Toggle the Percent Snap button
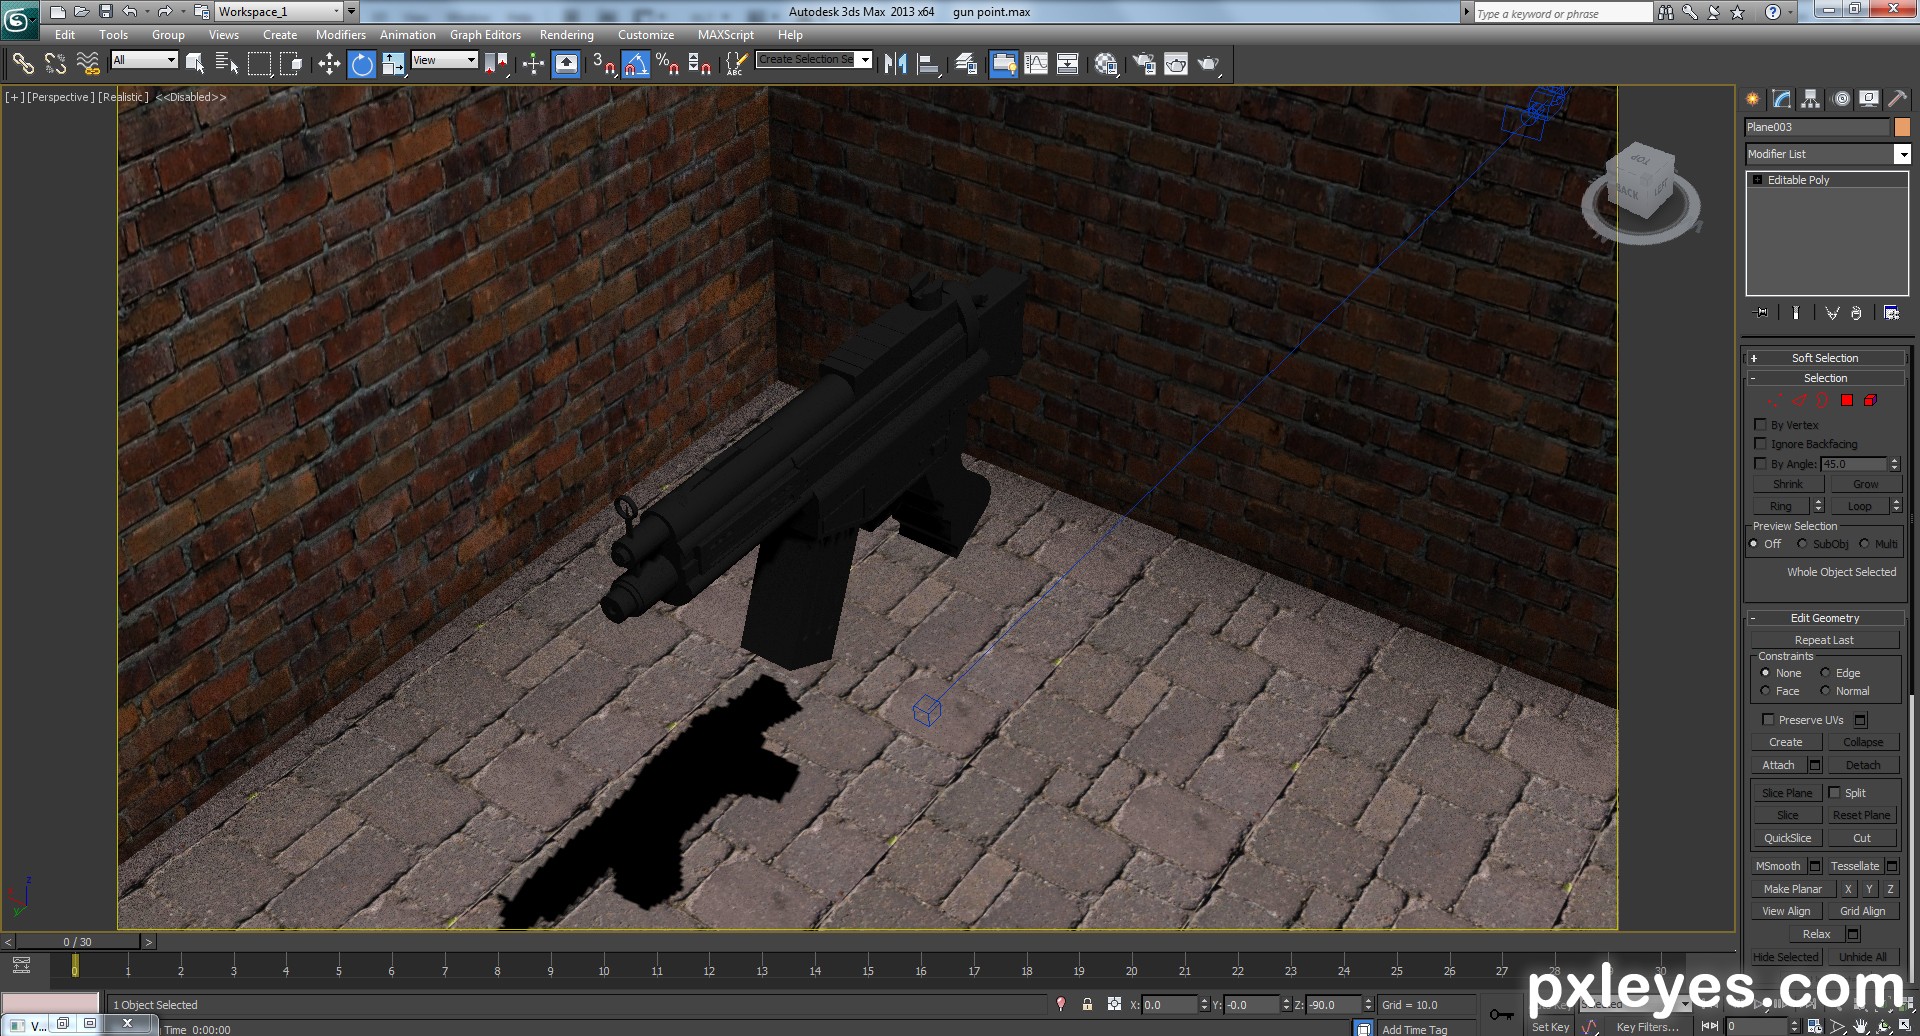Screen dimensions: 1920x1036 coord(668,64)
